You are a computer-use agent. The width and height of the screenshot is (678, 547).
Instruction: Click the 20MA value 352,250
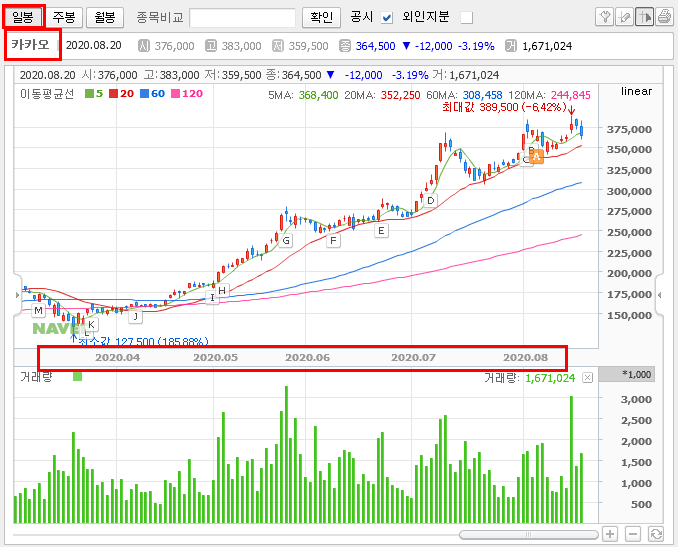pos(400,95)
